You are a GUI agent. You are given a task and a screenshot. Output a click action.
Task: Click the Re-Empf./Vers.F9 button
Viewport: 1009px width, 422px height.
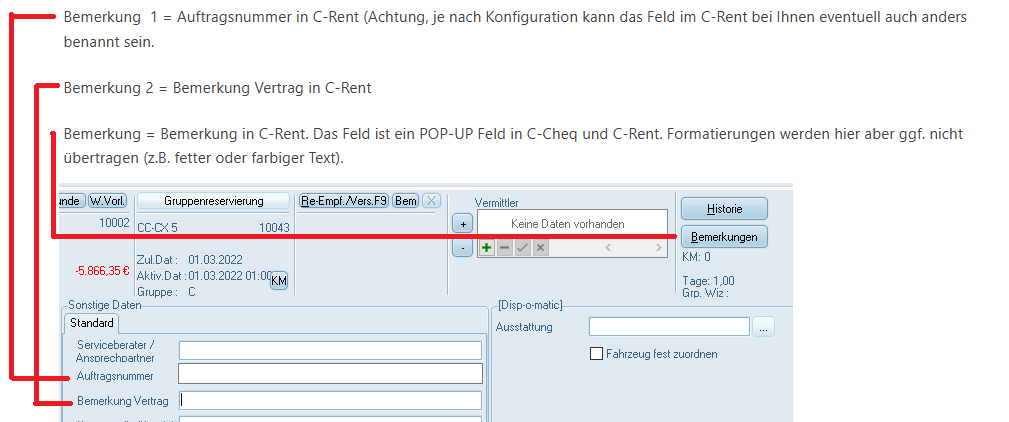click(344, 201)
